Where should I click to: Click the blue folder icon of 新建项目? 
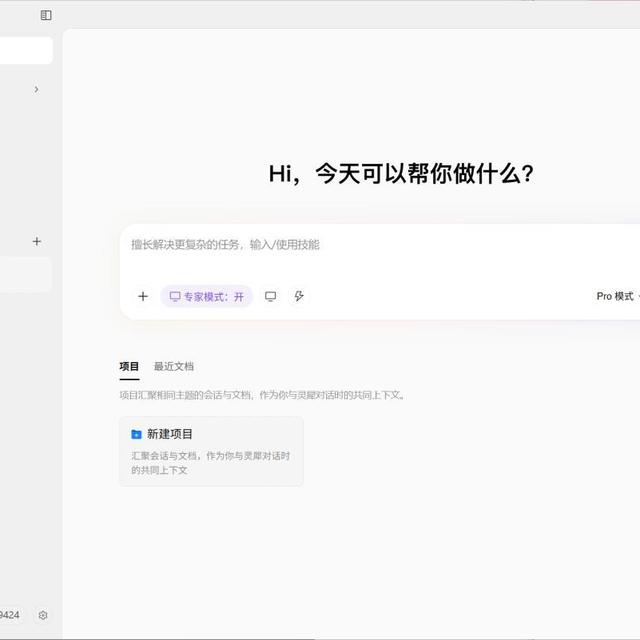[x=136, y=434]
